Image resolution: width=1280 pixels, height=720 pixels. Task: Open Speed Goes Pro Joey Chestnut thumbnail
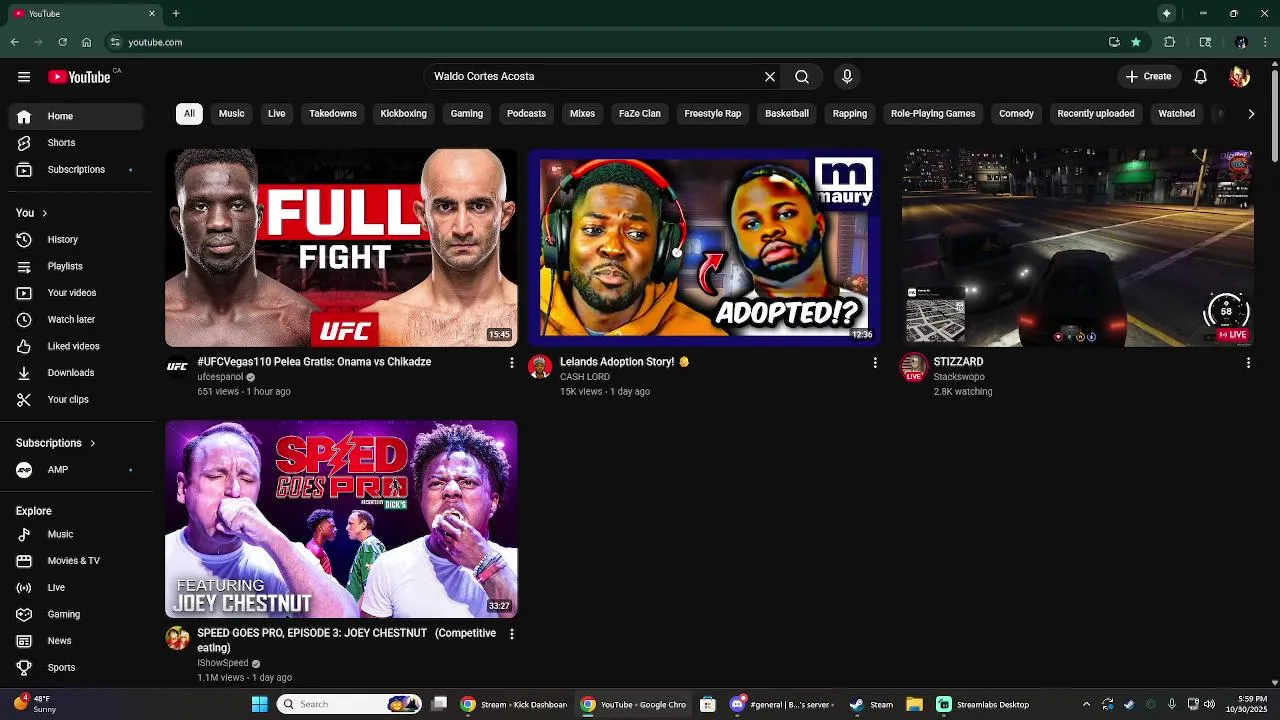click(x=341, y=519)
